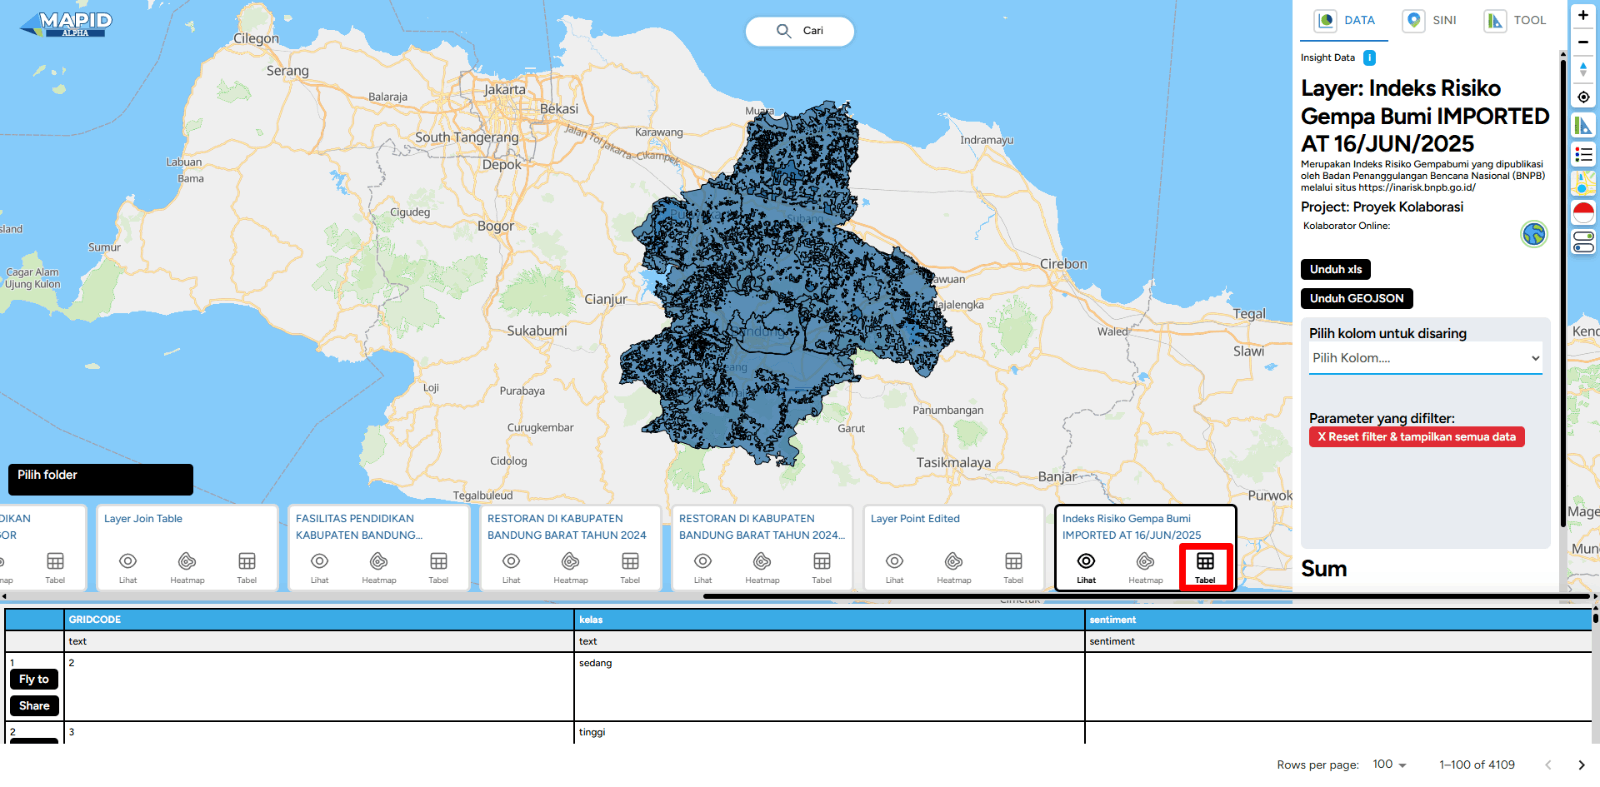Open the rows per page dropdown
The width and height of the screenshot is (1600, 787).
1390,765
